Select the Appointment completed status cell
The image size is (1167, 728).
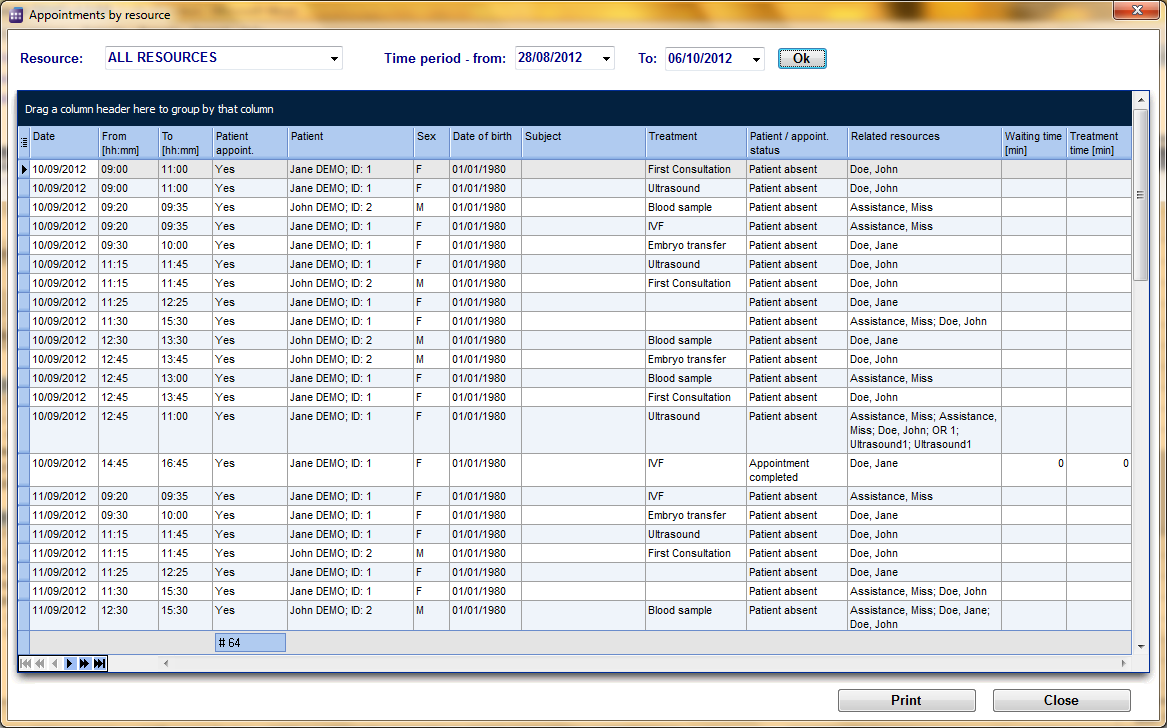[797, 470]
